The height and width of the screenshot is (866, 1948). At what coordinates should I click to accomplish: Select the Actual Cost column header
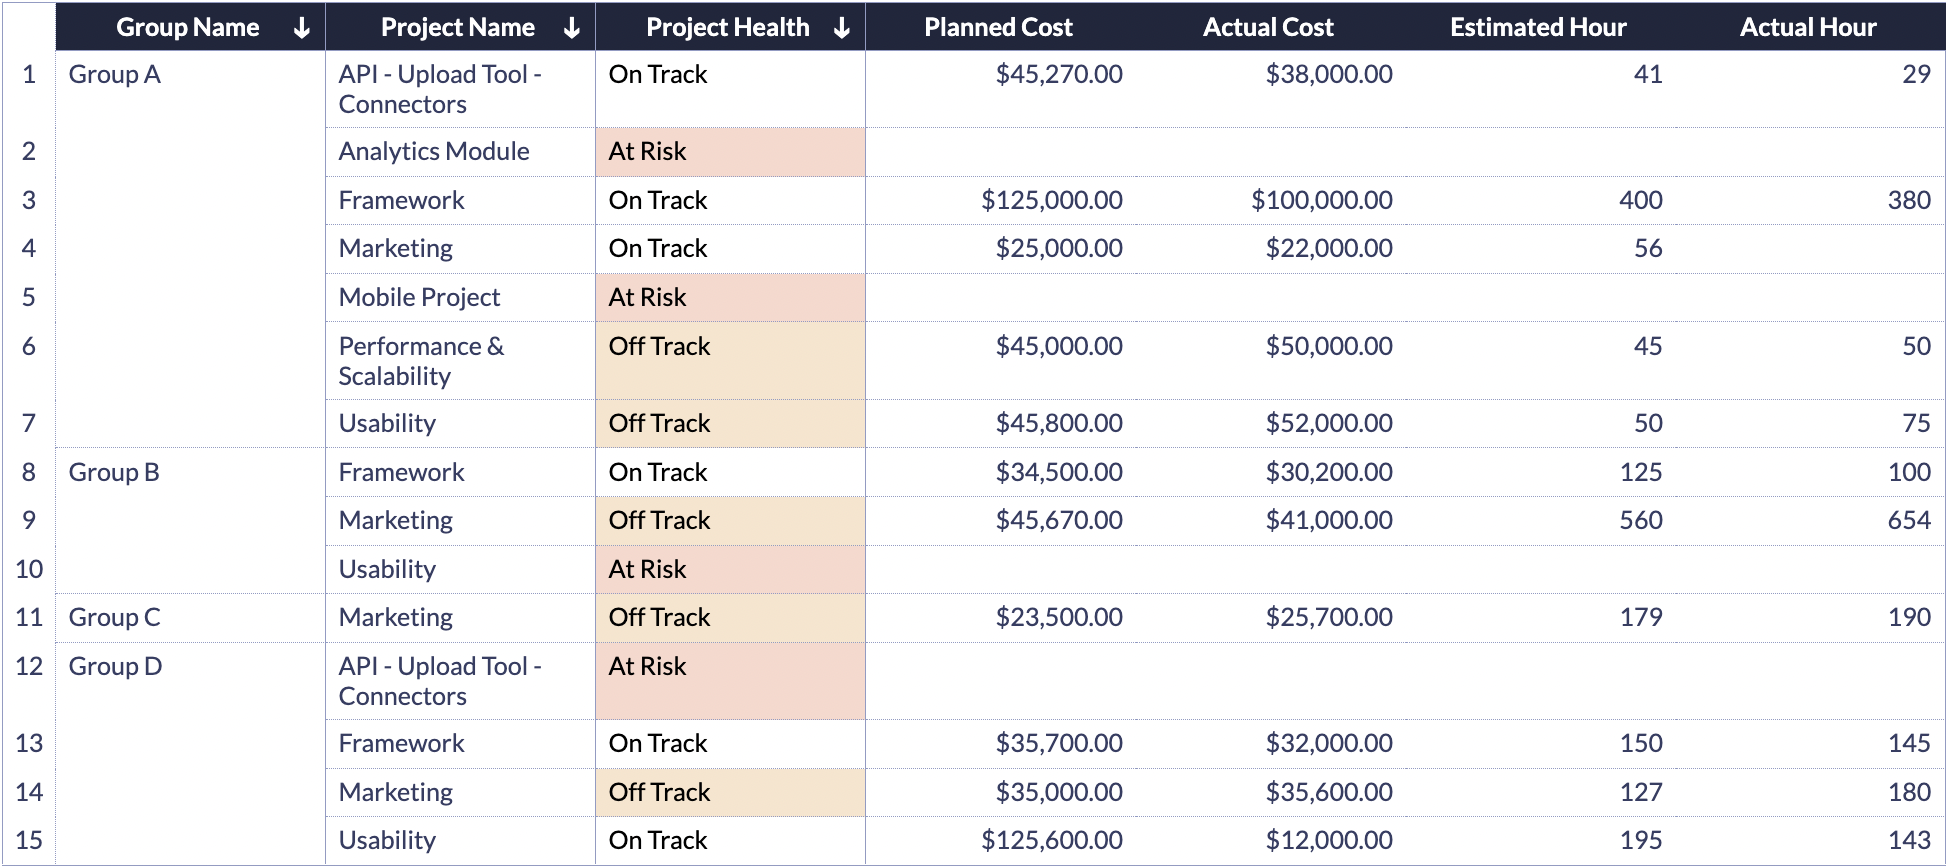point(1268,28)
